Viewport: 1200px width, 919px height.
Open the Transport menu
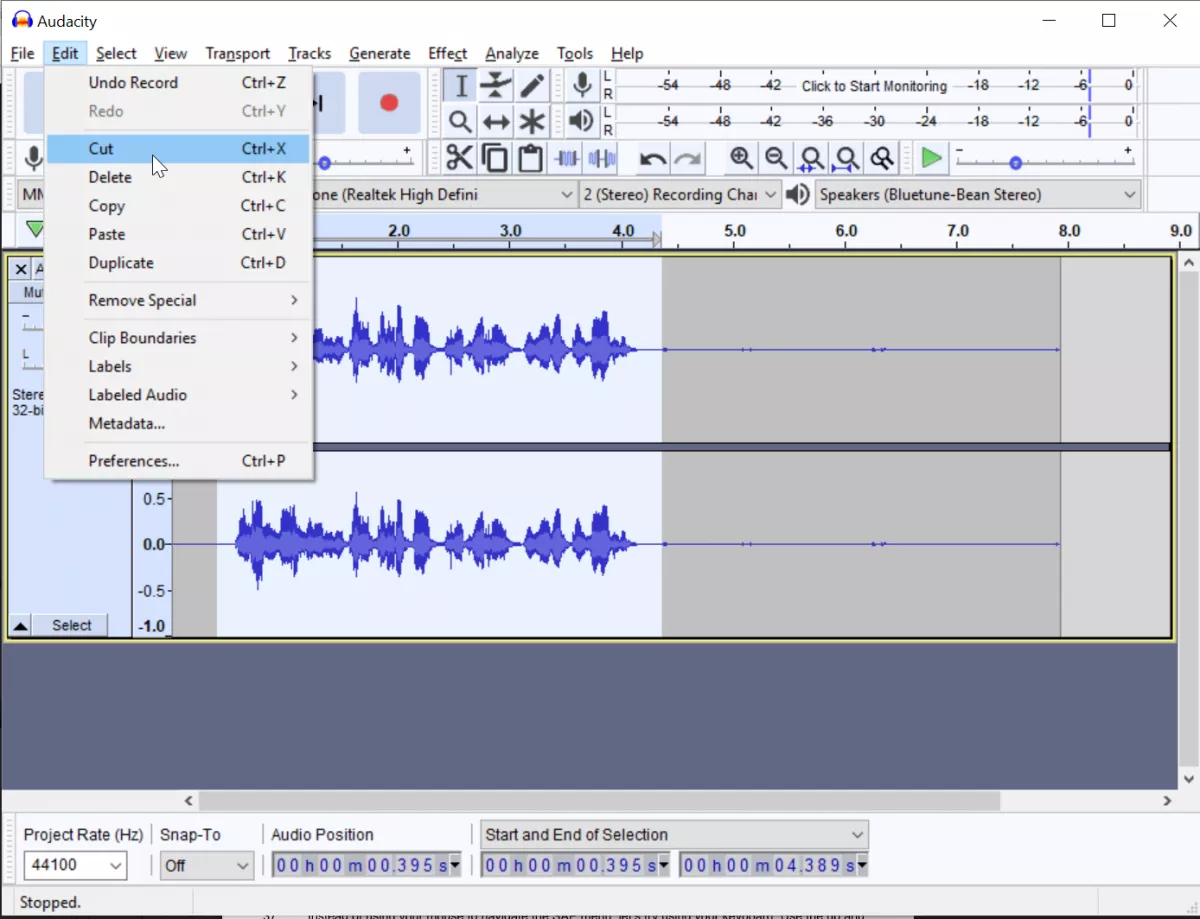point(238,53)
